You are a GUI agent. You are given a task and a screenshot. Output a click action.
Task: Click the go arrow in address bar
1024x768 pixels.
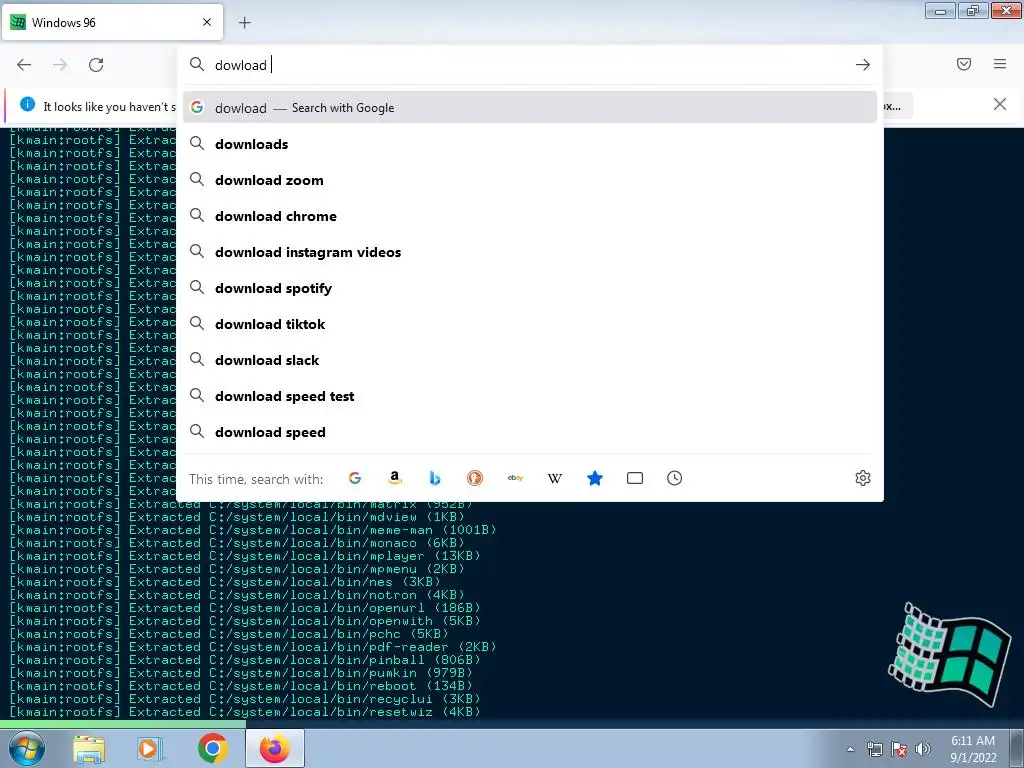click(x=863, y=65)
